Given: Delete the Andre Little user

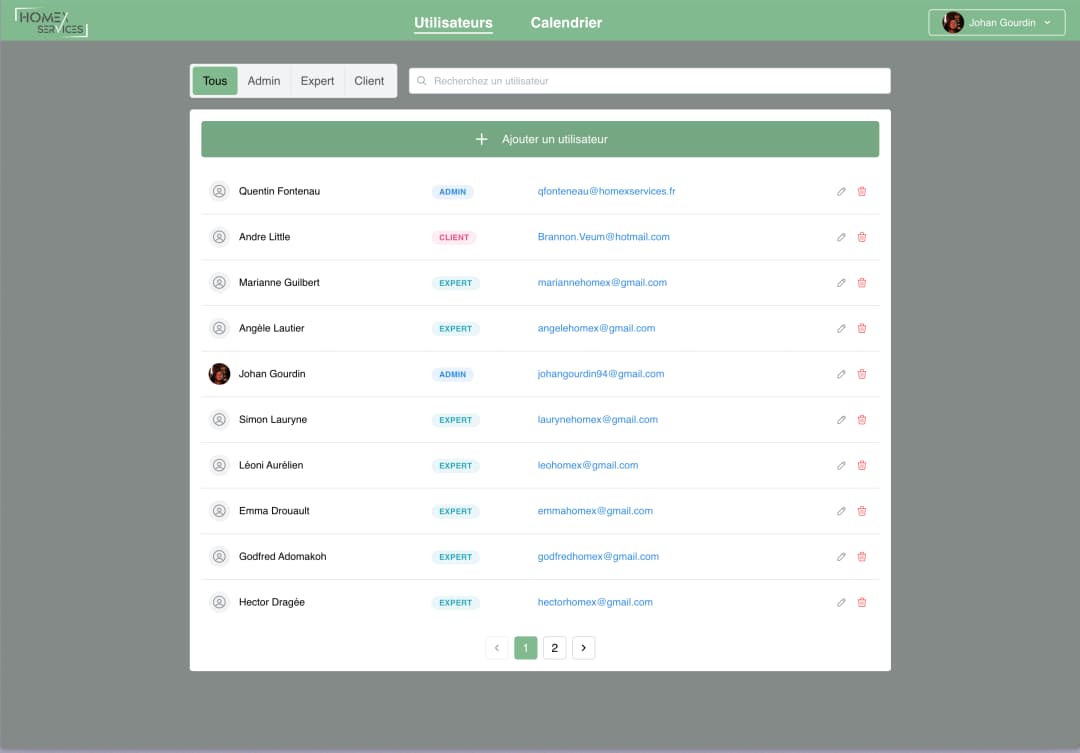Looking at the screenshot, I should click(862, 237).
